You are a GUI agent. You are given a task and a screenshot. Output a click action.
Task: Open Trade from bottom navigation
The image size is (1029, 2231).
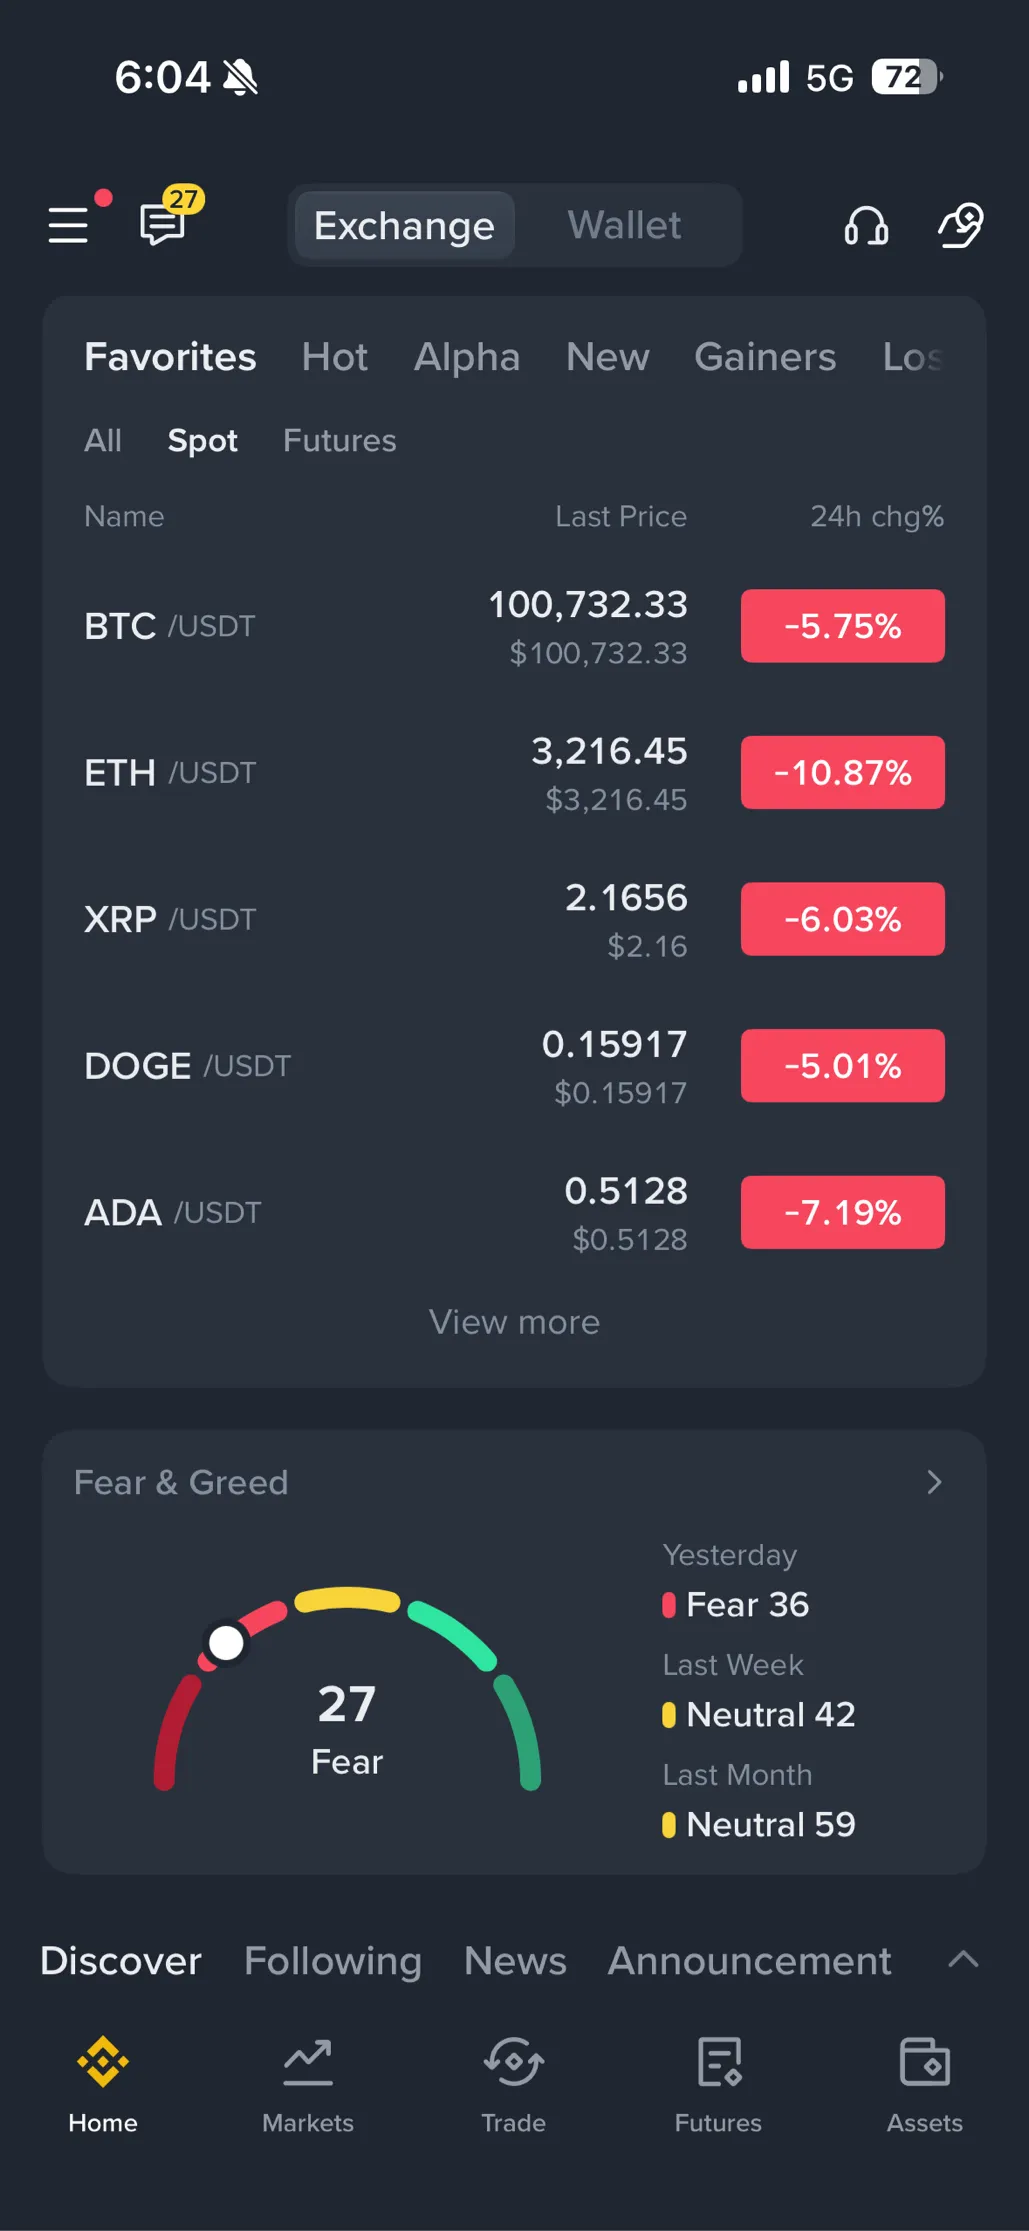coord(513,2085)
